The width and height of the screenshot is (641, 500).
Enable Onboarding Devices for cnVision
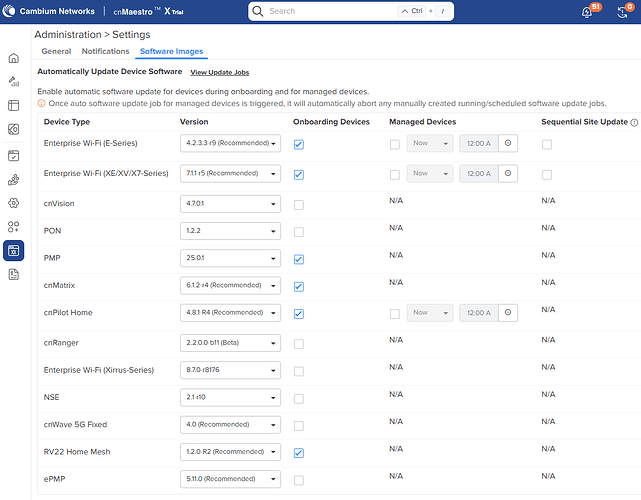(299, 205)
